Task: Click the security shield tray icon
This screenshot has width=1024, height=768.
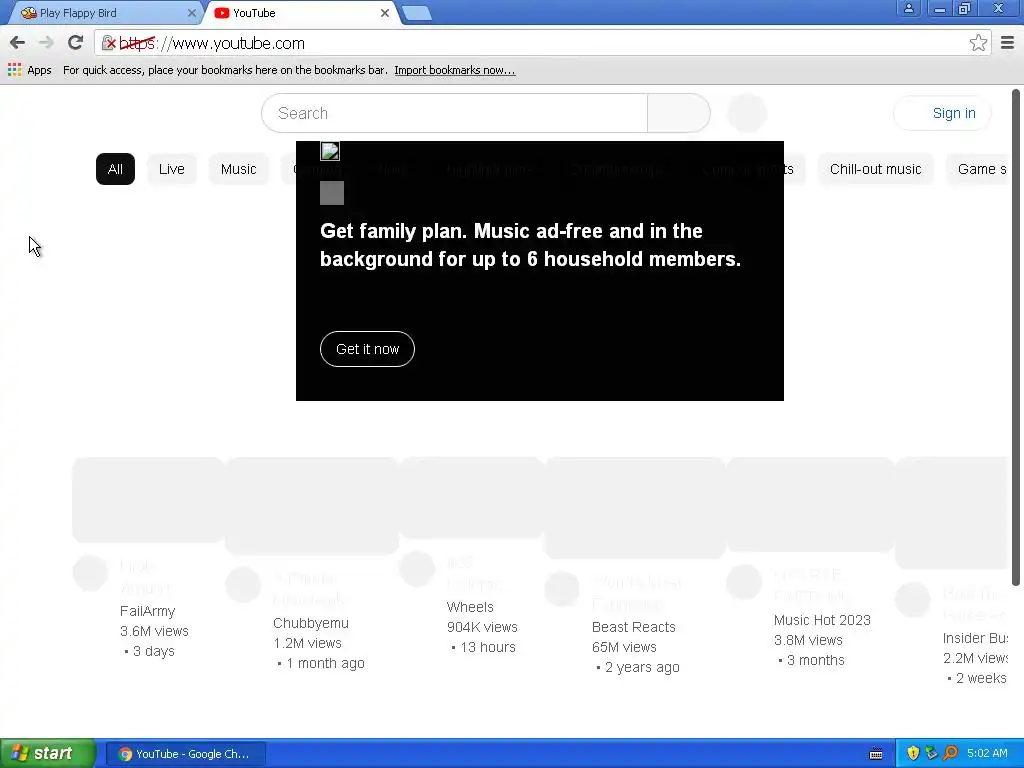Action: (913, 753)
